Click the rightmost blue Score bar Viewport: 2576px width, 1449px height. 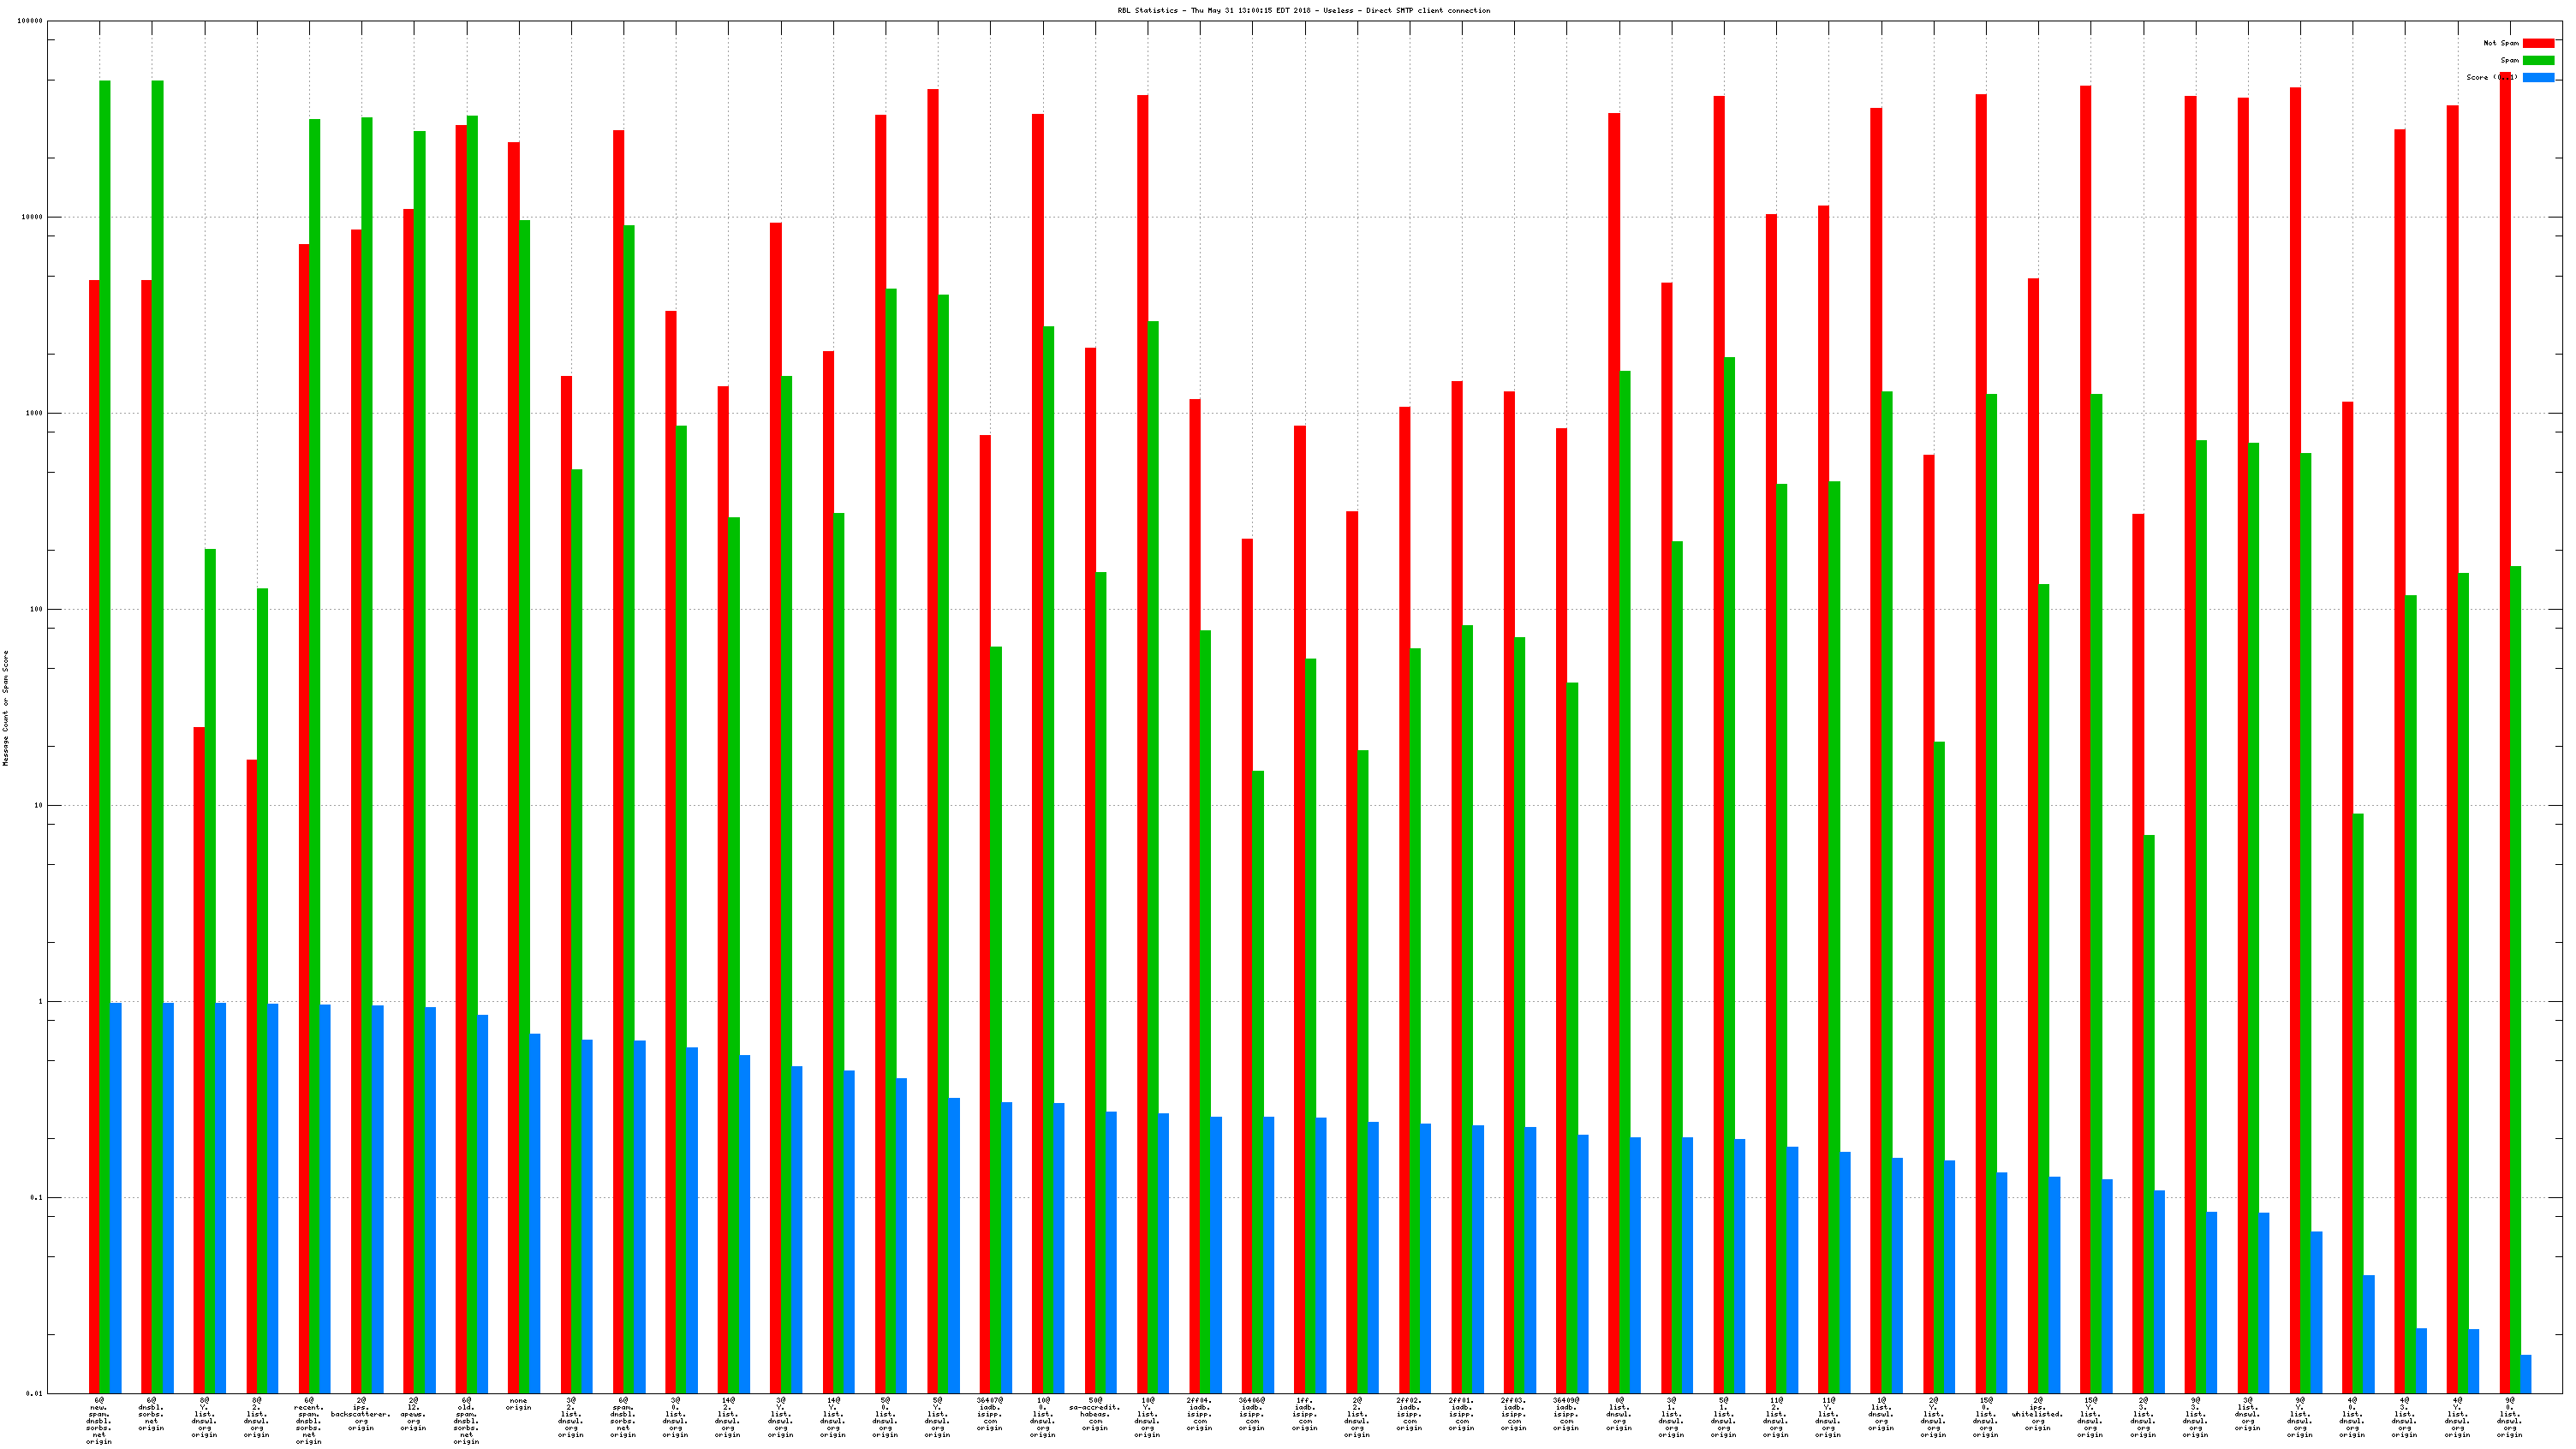[2526, 1374]
